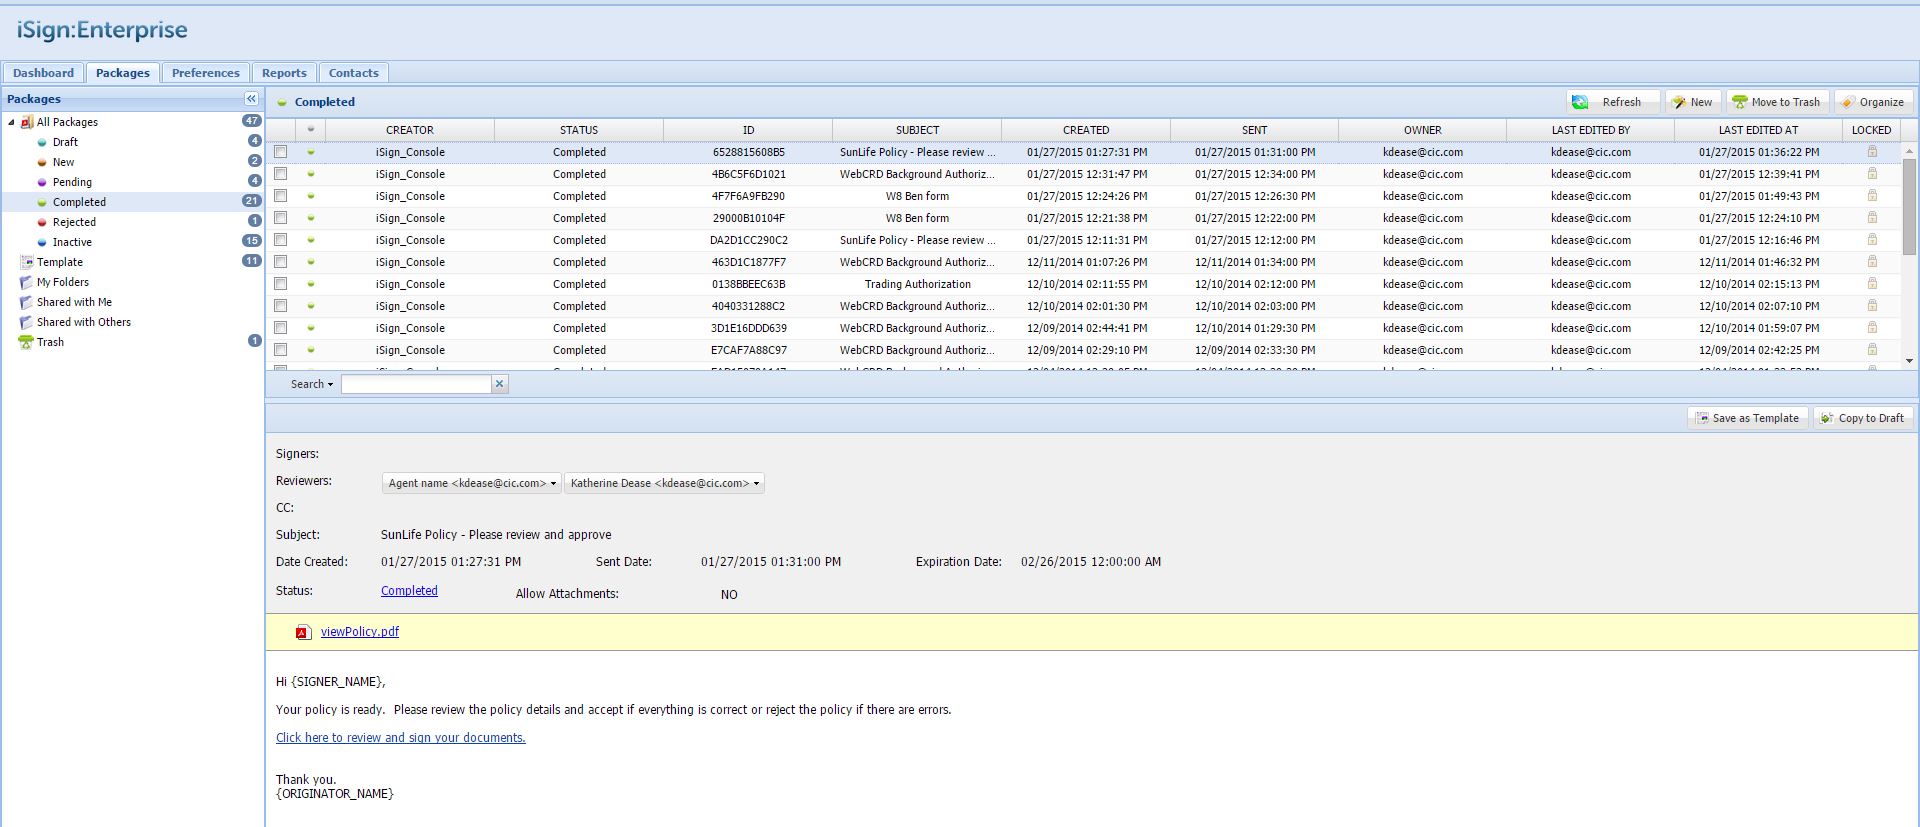Click the Inactive blue dot icon
Viewport: 1920px width, 827px height.
click(x=42, y=242)
